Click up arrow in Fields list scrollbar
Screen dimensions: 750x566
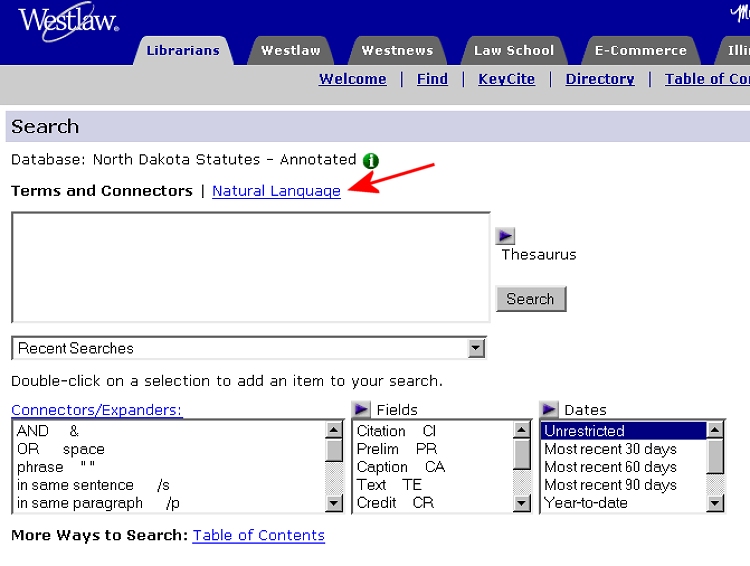(x=521, y=430)
